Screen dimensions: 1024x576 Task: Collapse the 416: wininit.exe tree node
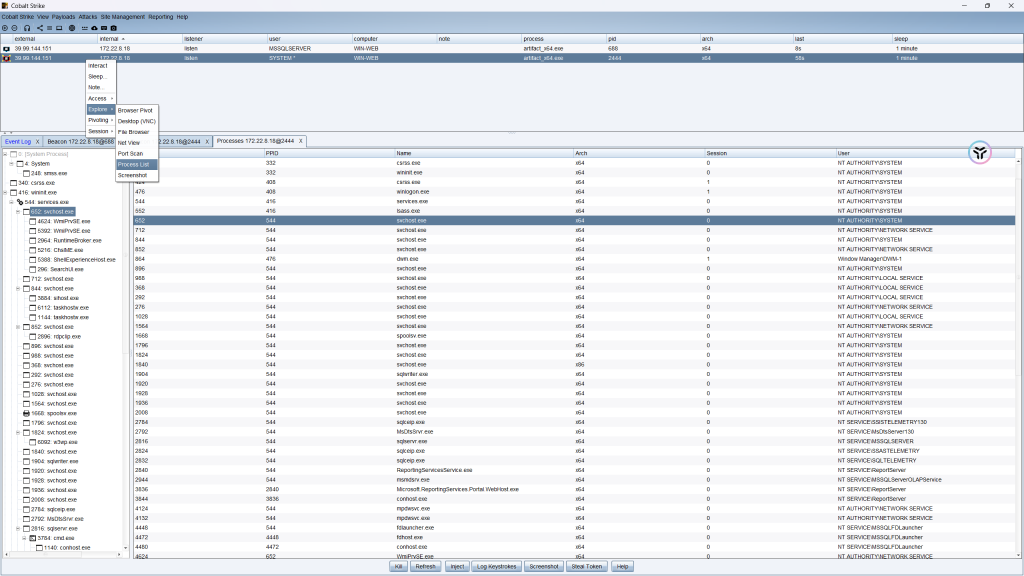pyautogui.click(x=5, y=193)
